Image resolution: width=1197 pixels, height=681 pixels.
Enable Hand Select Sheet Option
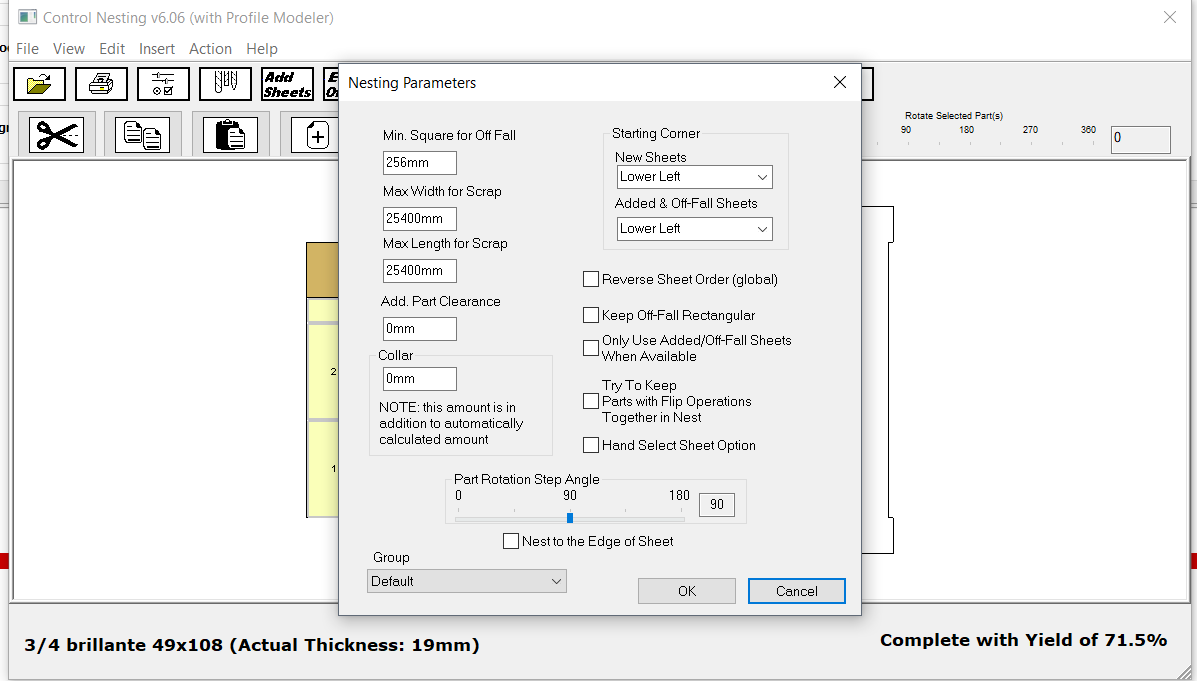(x=591, y=445)
